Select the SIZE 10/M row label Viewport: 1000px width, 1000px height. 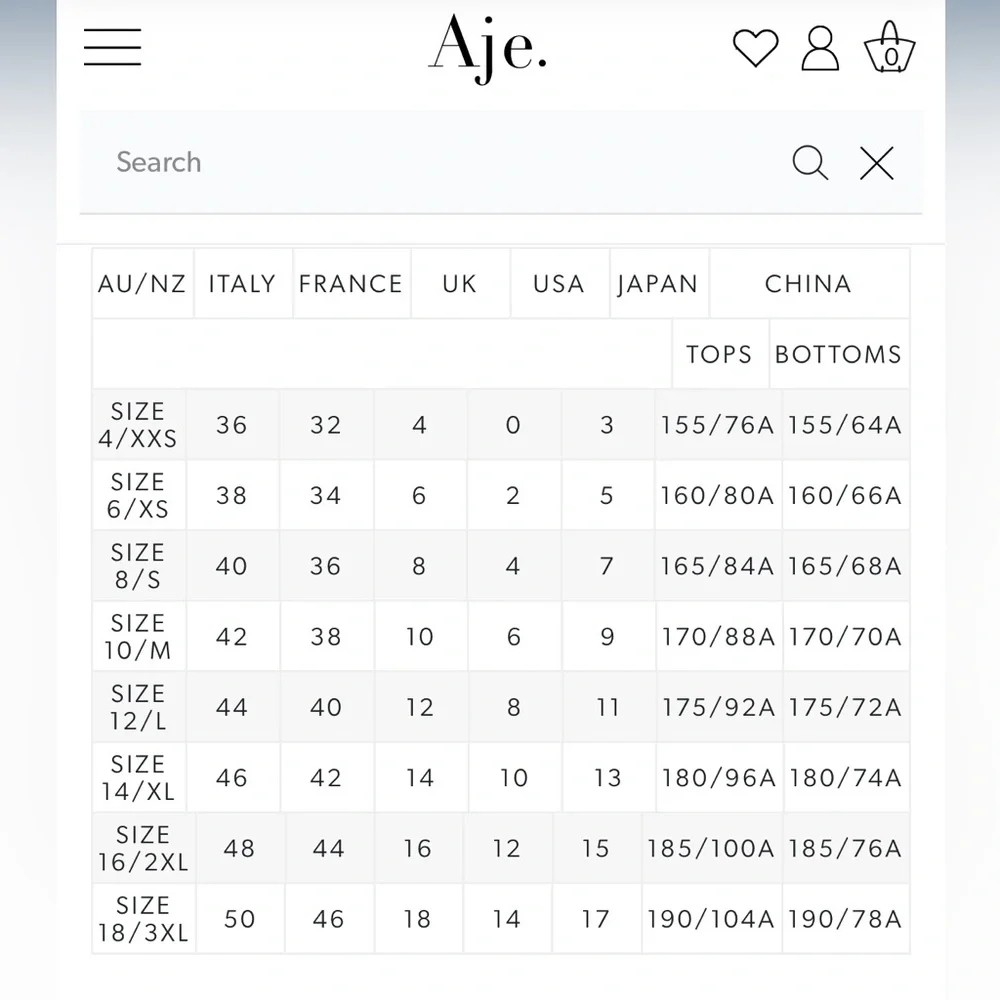[138, 636]
